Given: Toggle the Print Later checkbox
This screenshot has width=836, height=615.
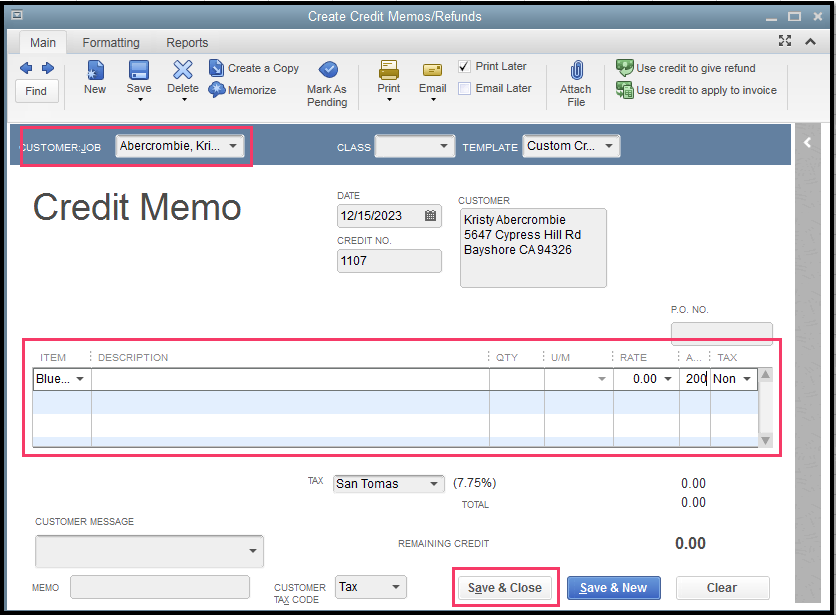Looking at the screenshot, I should pos(464,67).
